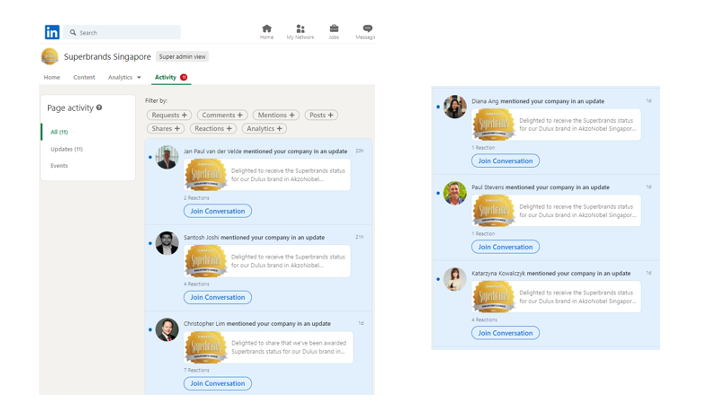View '4 Reactions' on Santosh Joshi's mention
Screen dimensions: 720x405
click(197, 284)
